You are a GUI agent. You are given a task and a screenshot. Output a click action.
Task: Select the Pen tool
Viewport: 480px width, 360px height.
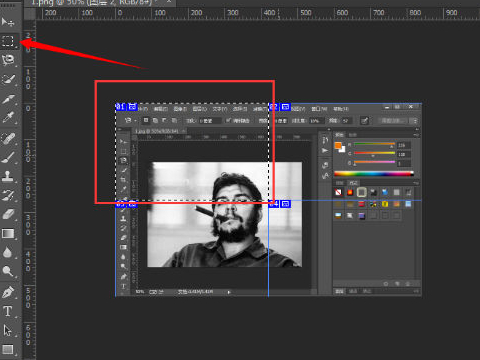pos(8,292)
